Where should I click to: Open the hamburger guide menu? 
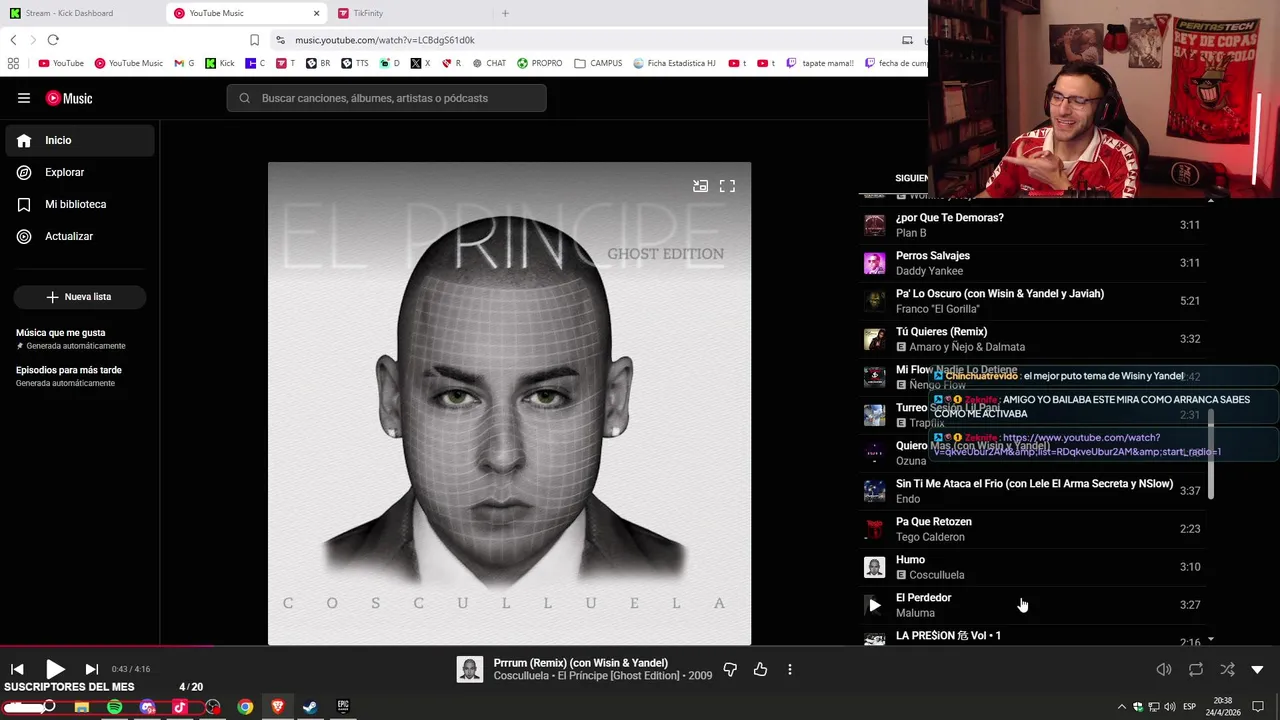coord(23,98)
